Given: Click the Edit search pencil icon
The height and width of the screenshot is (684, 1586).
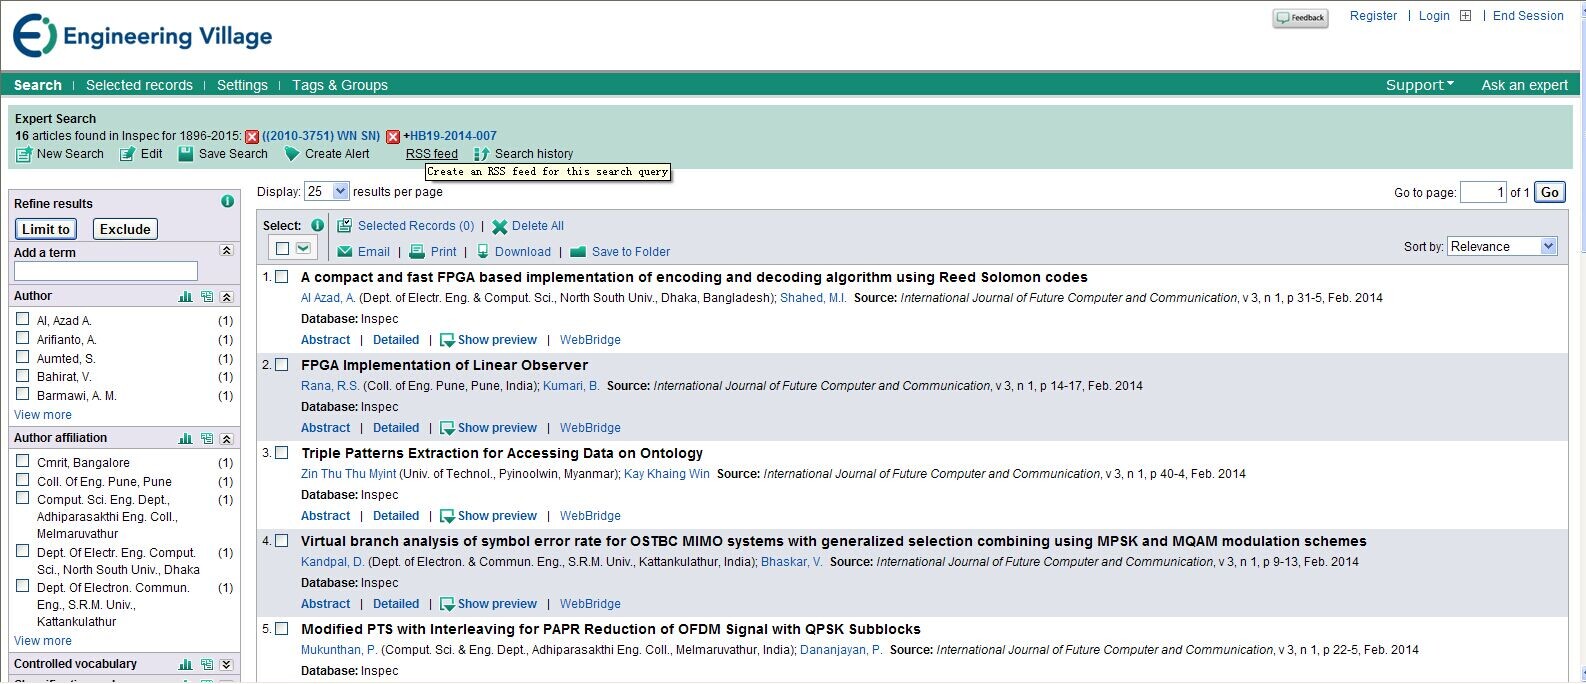Looking at the screenshot, I should pyautogui.click(x=127, y=154).
